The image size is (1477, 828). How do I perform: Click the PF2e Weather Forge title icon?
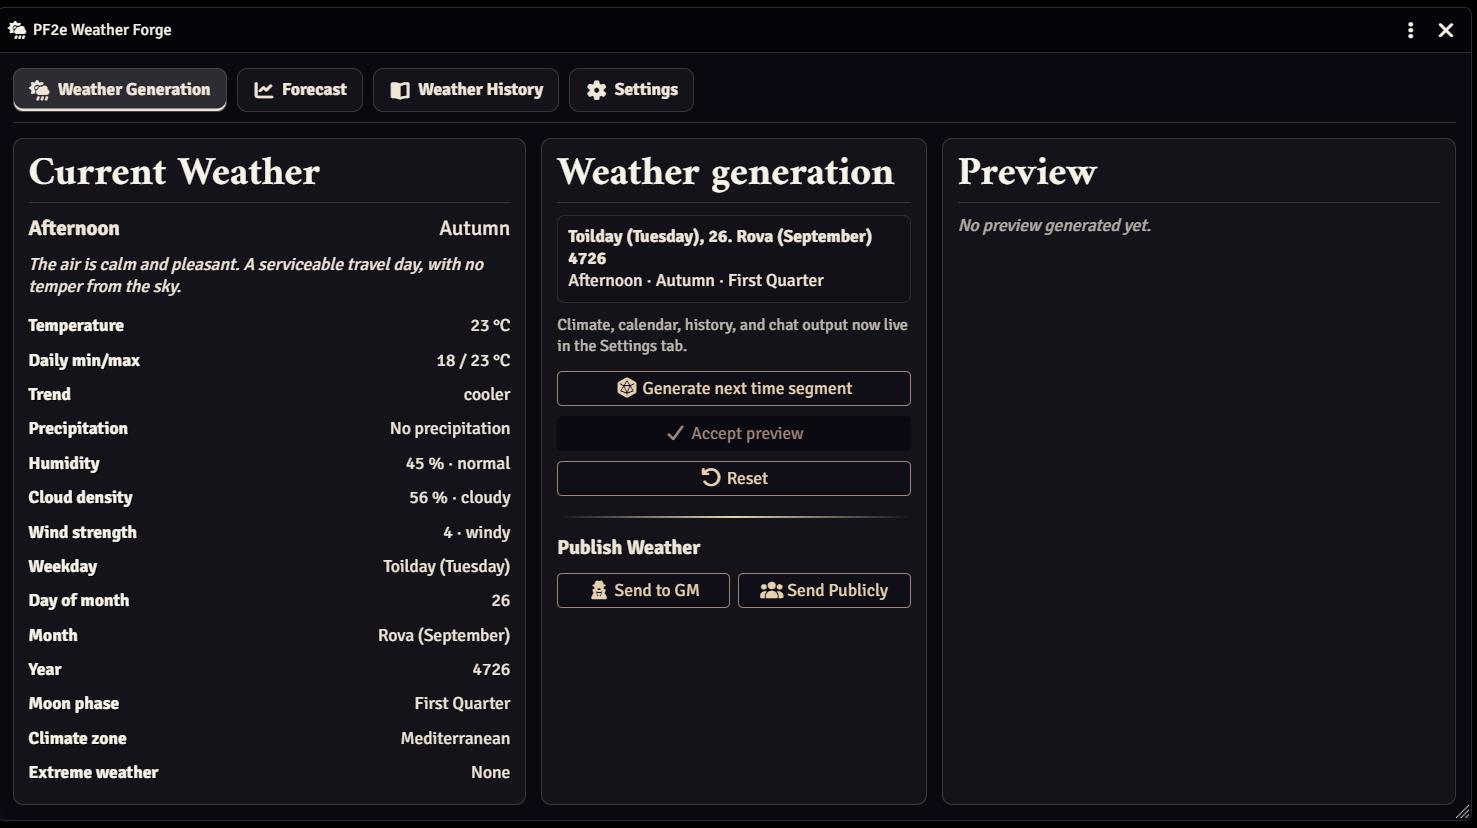click(x=17, y=30)
